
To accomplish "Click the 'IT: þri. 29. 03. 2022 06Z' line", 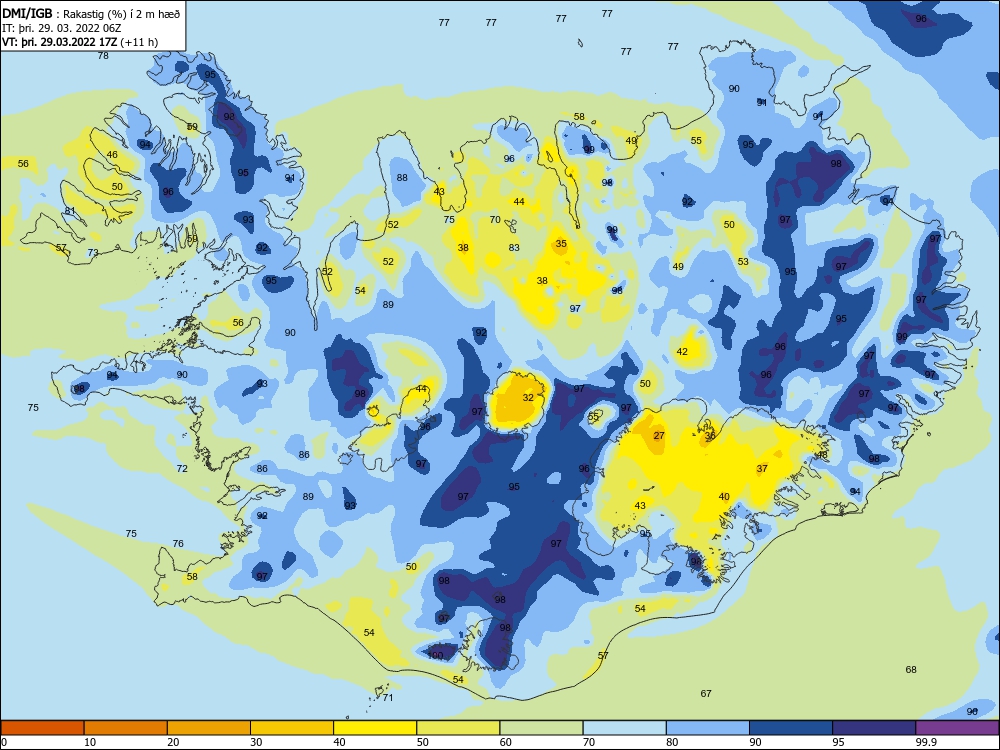I will coord(62,28).
